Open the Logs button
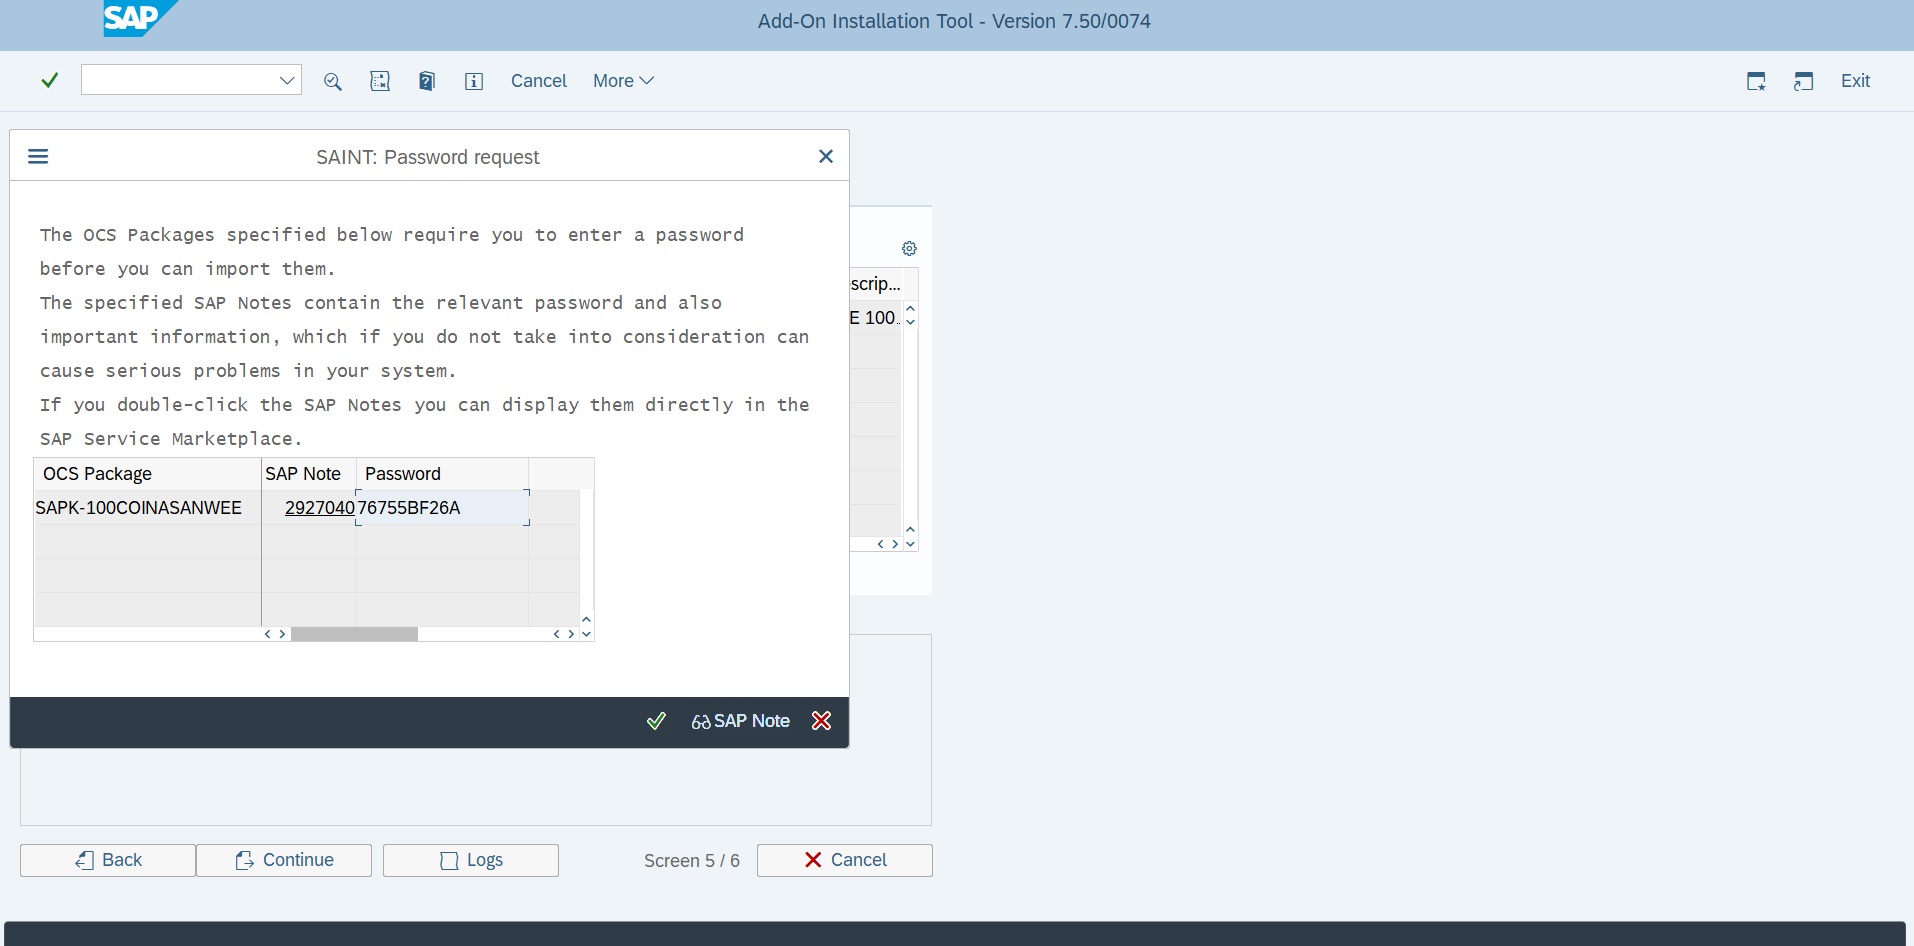Screen dimensions: 1914x946 point(471,860)
